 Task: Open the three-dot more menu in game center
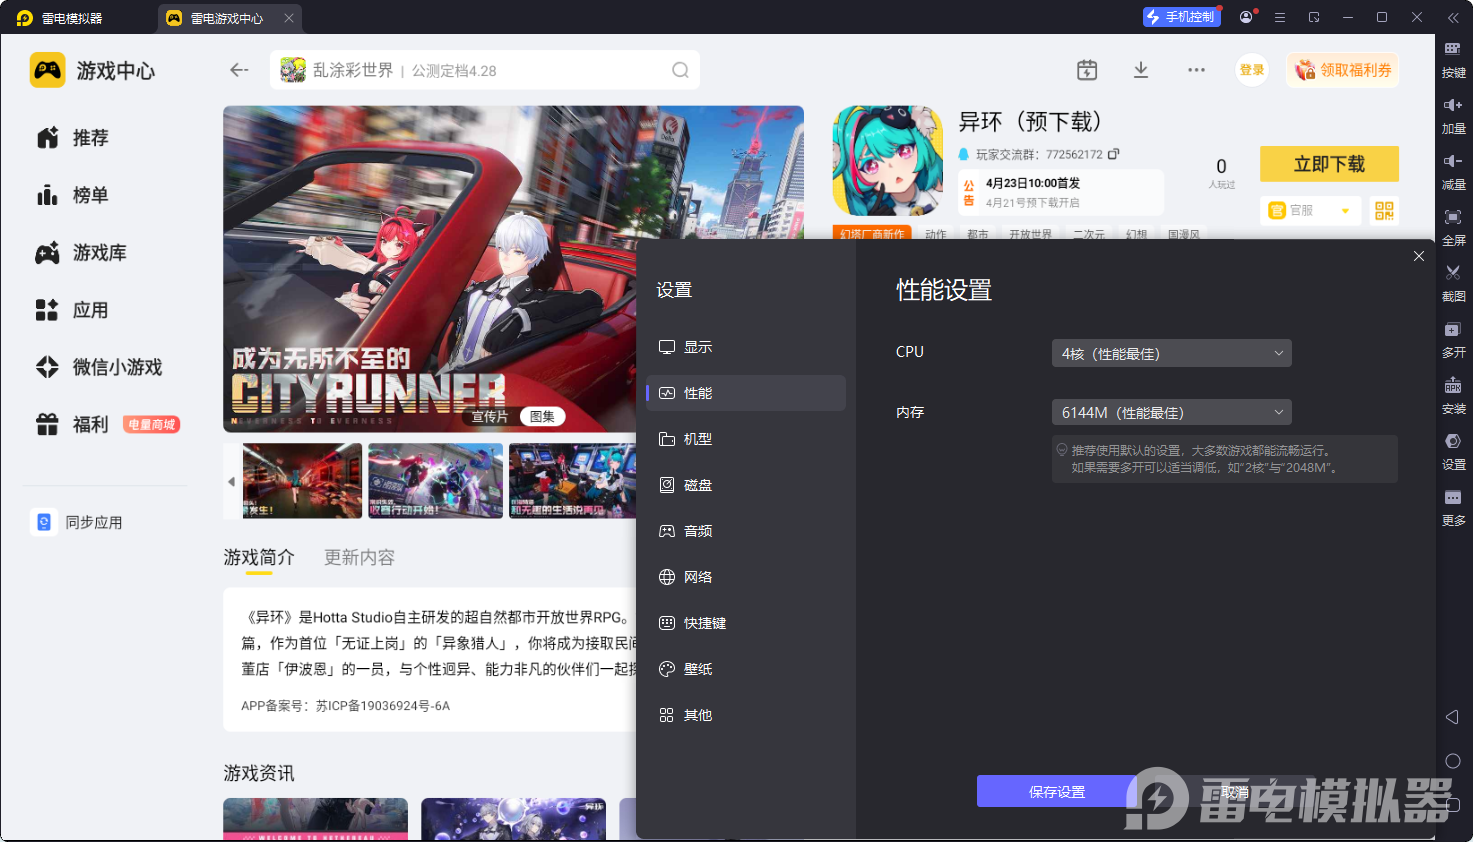1196,70
